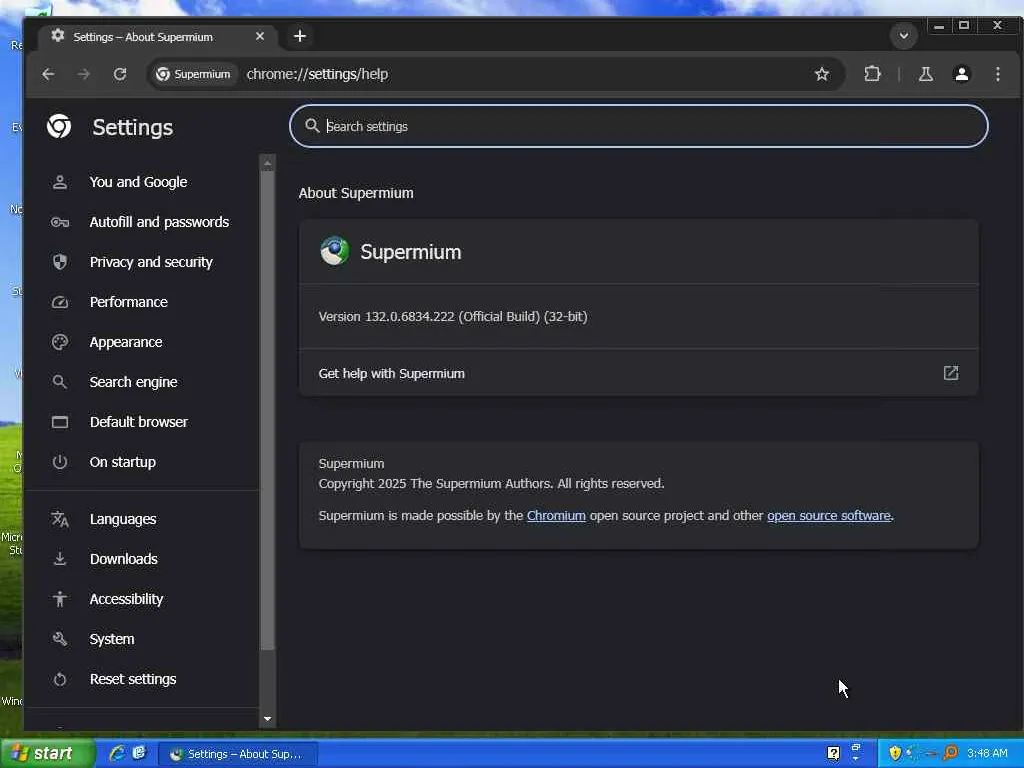The width and height of the screenshot is (1024, 768).
Task: Click the sidebar scrollbar up arrow
Action: coord(267,163)
